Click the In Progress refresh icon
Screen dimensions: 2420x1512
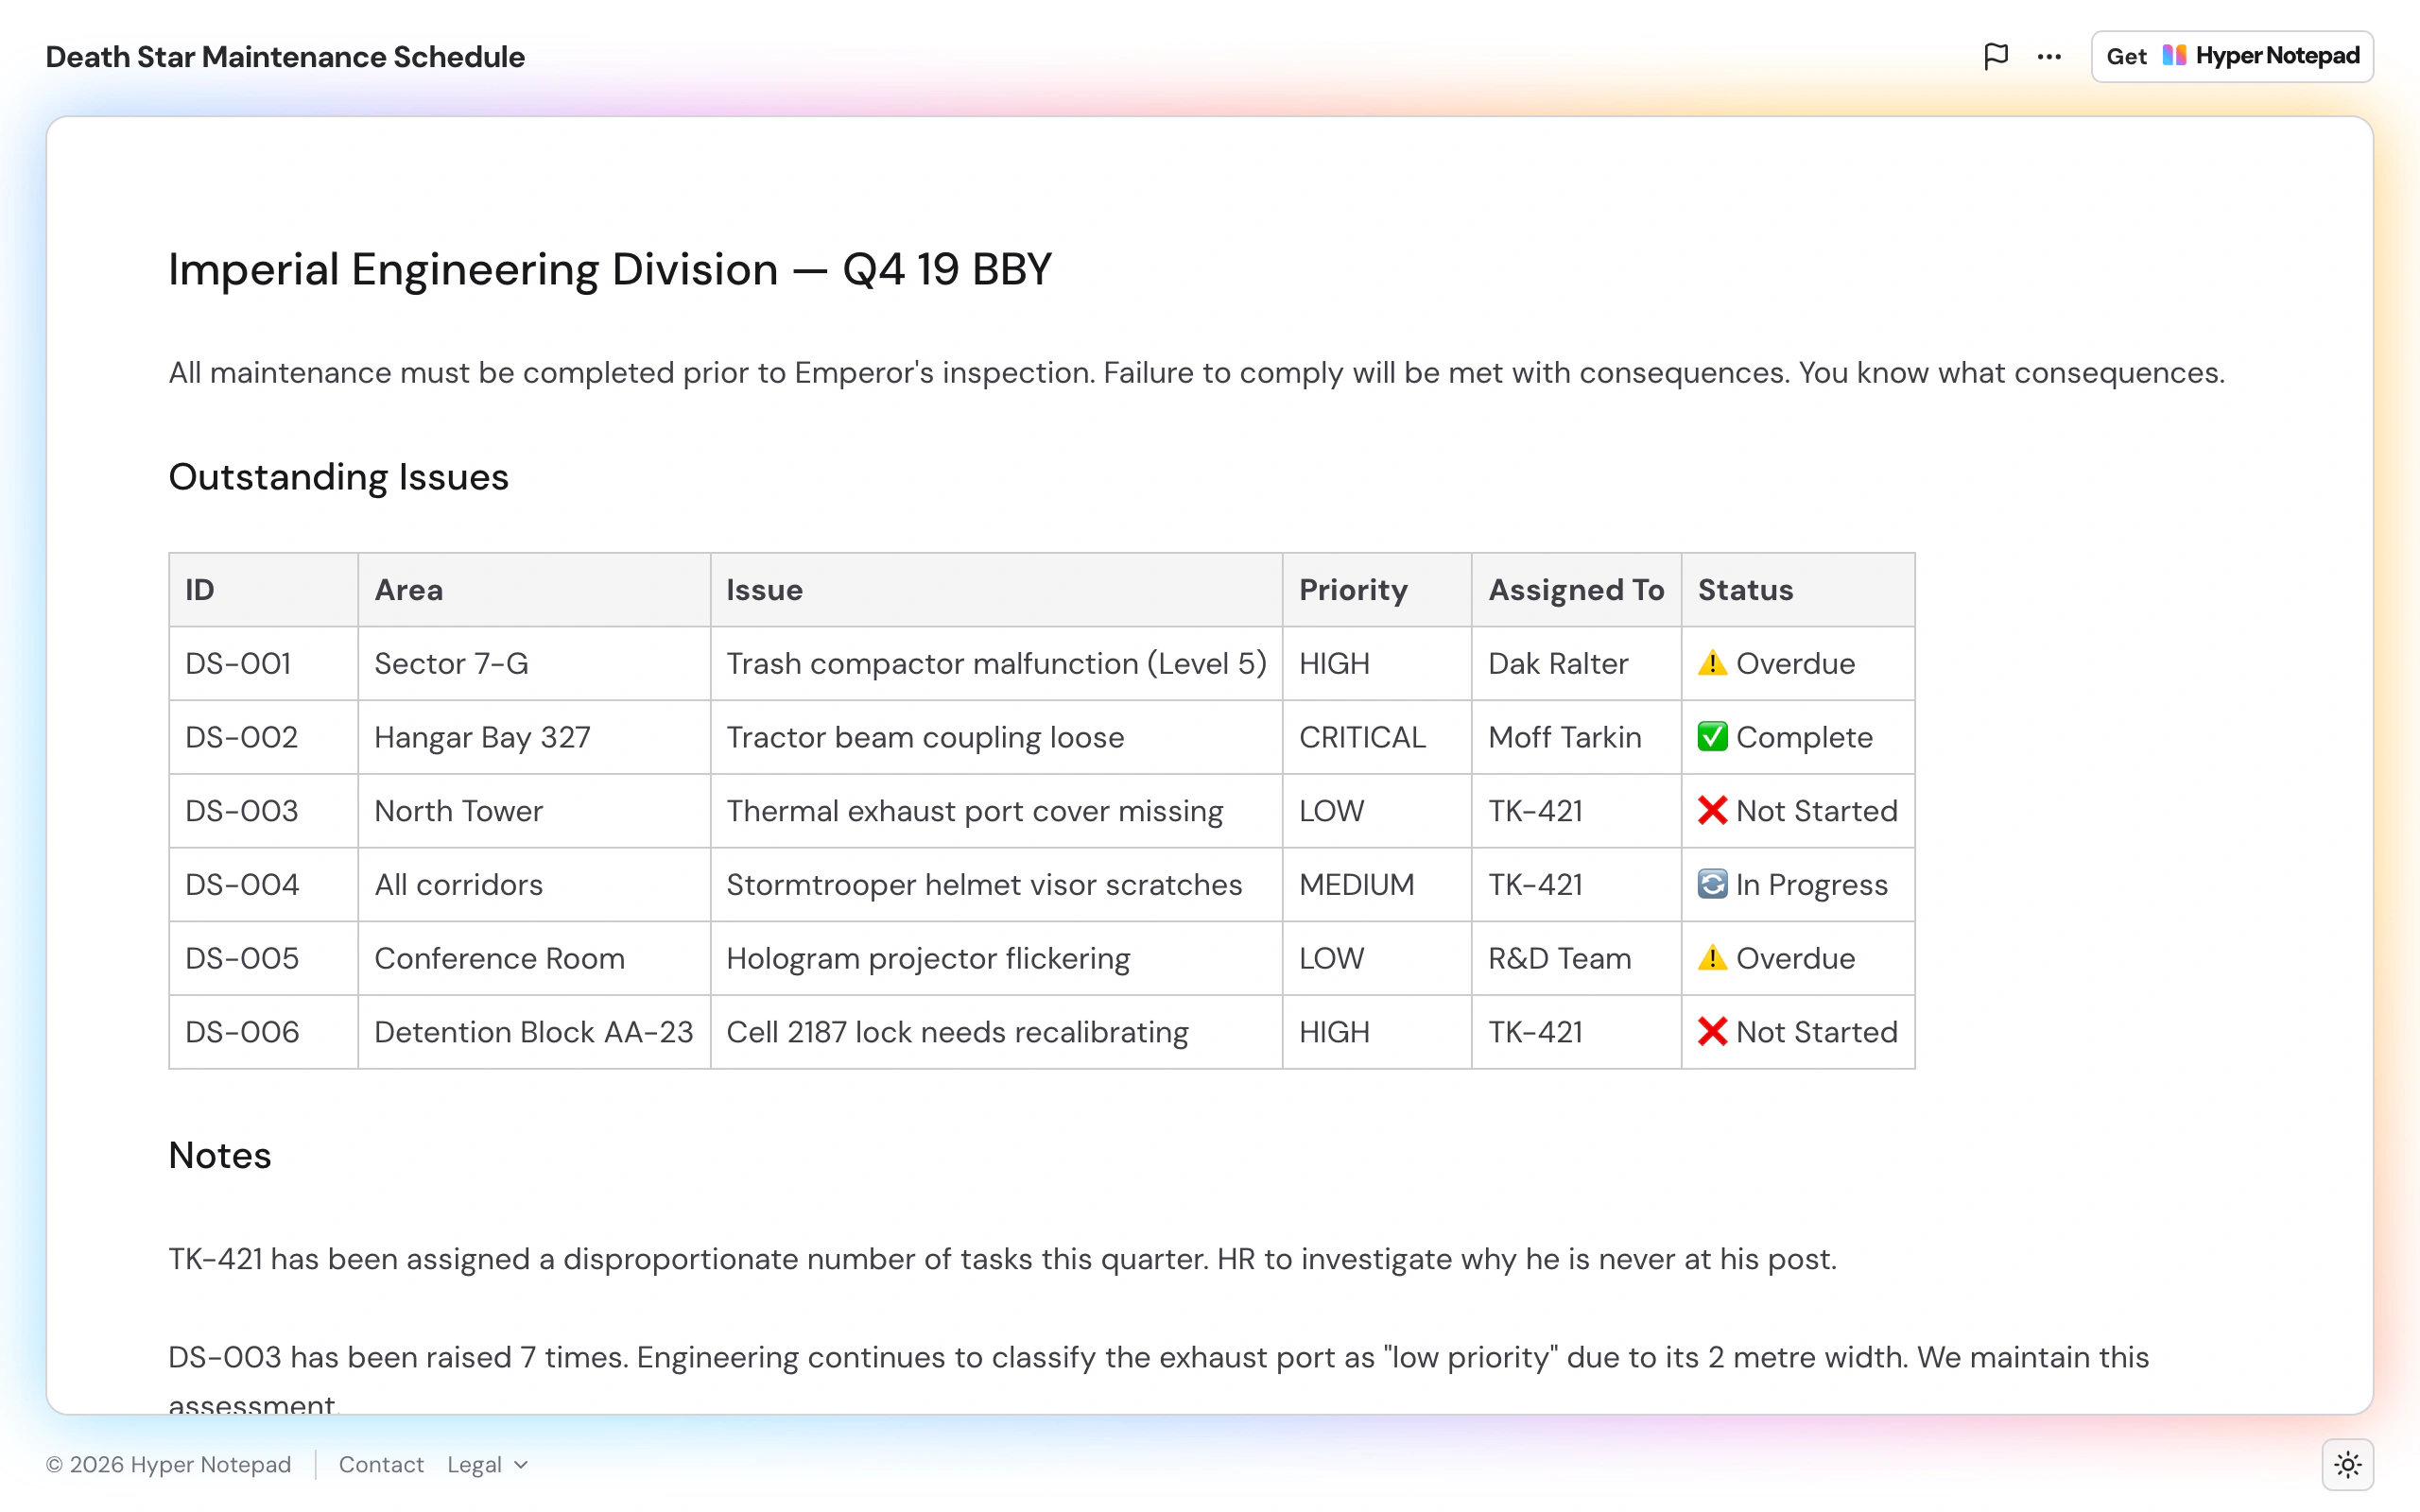tap(1712, 884)
